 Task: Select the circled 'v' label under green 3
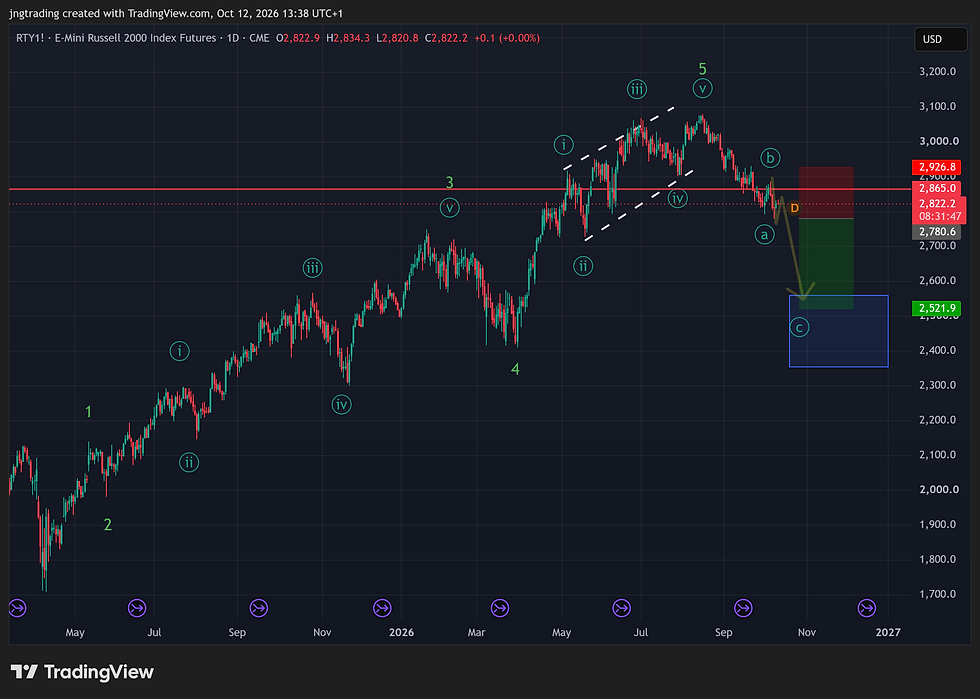click(x=449, y=207)
